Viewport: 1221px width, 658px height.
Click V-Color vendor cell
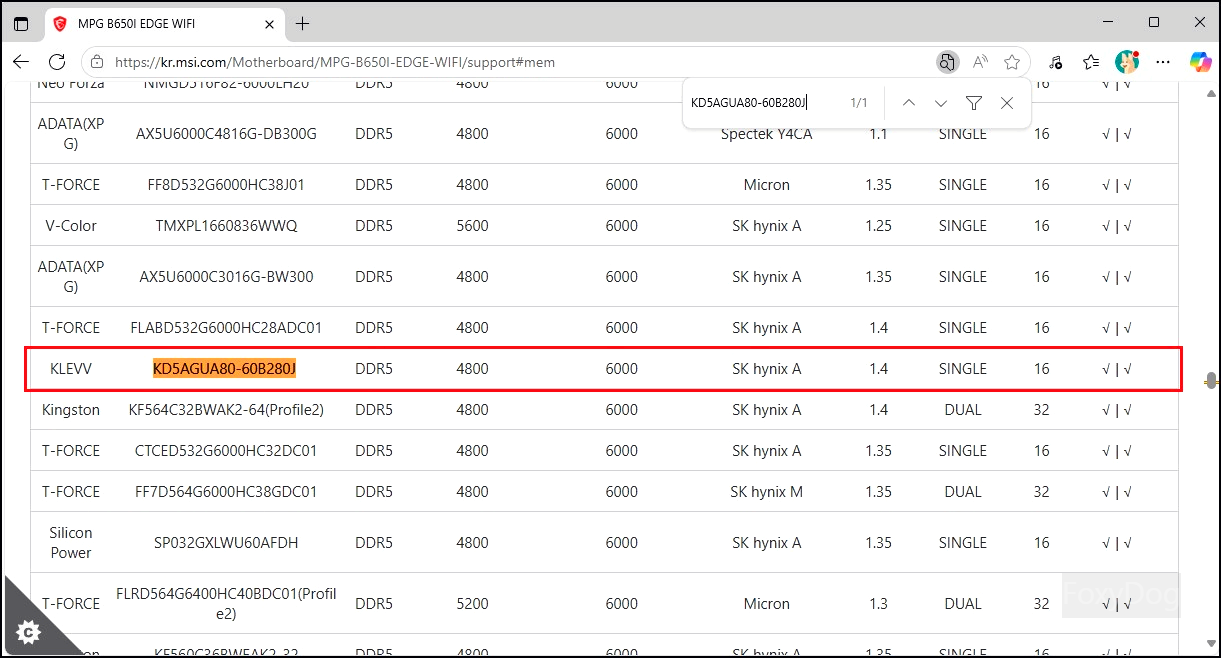coord(71,226)
